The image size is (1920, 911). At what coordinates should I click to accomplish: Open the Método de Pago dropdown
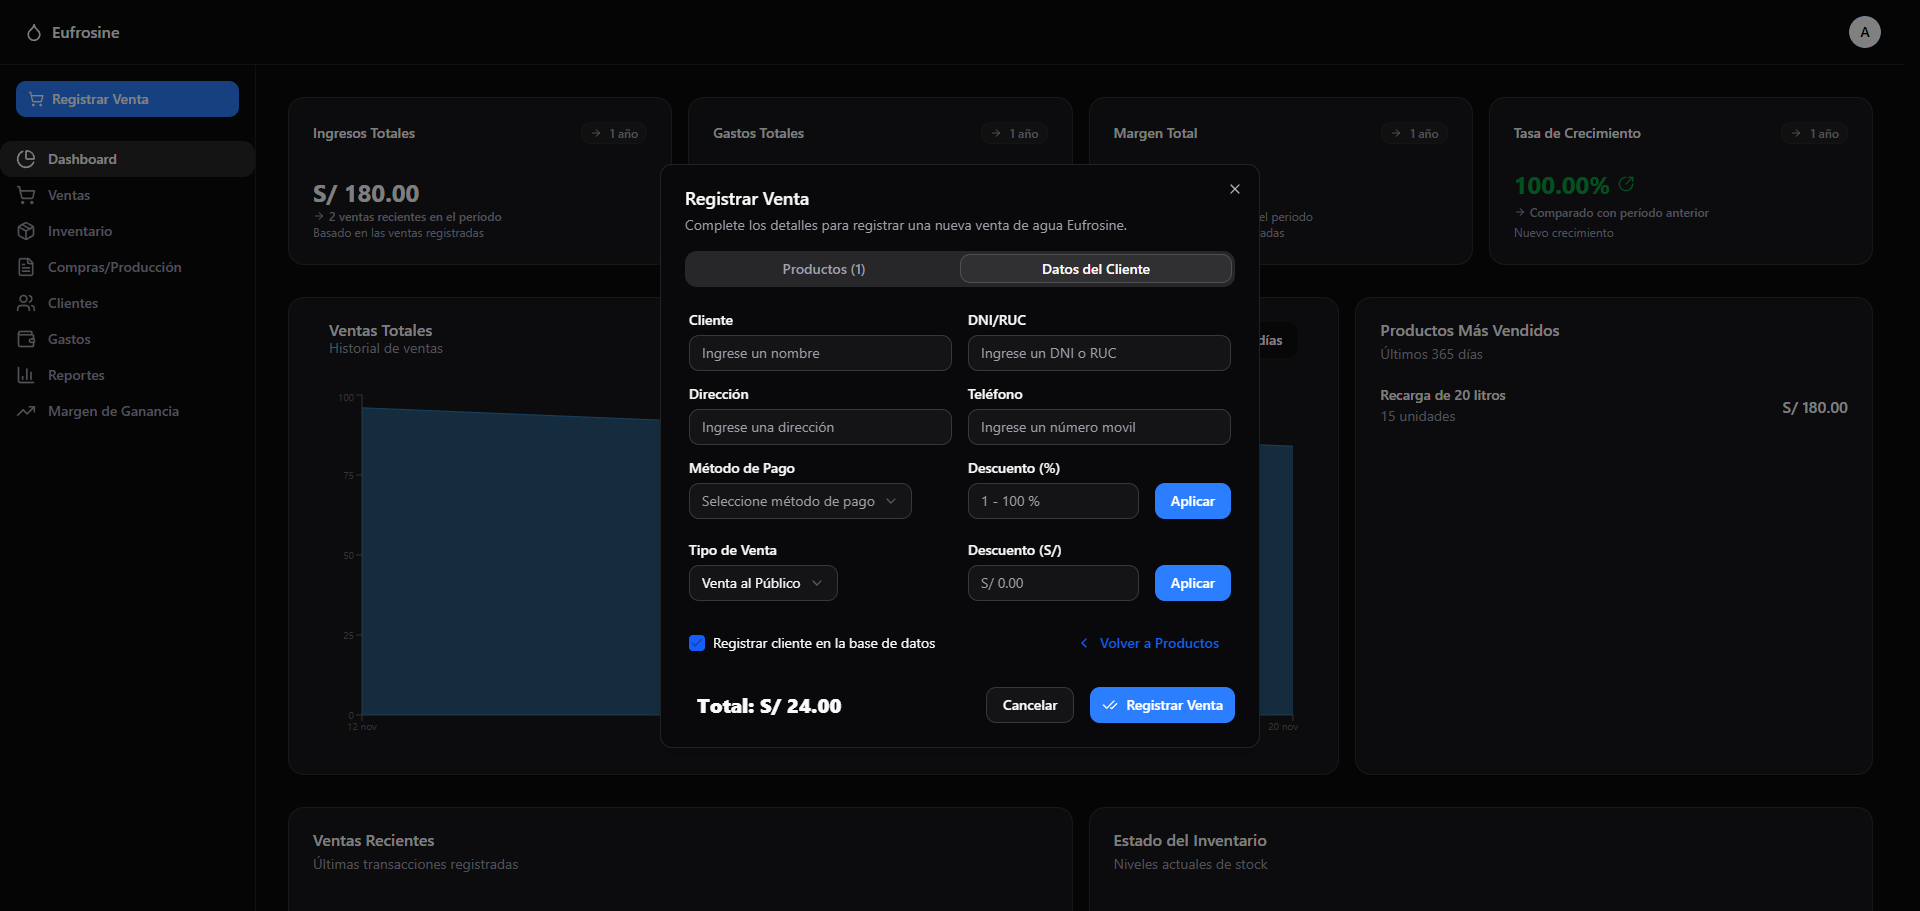(x=800, y=501)
